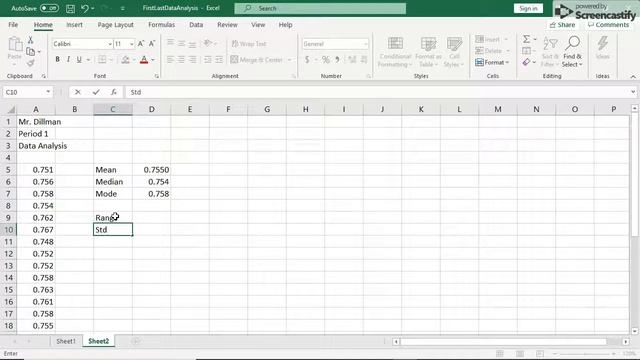Click the Name Box showing C10
640x360 pixels.
28,92
